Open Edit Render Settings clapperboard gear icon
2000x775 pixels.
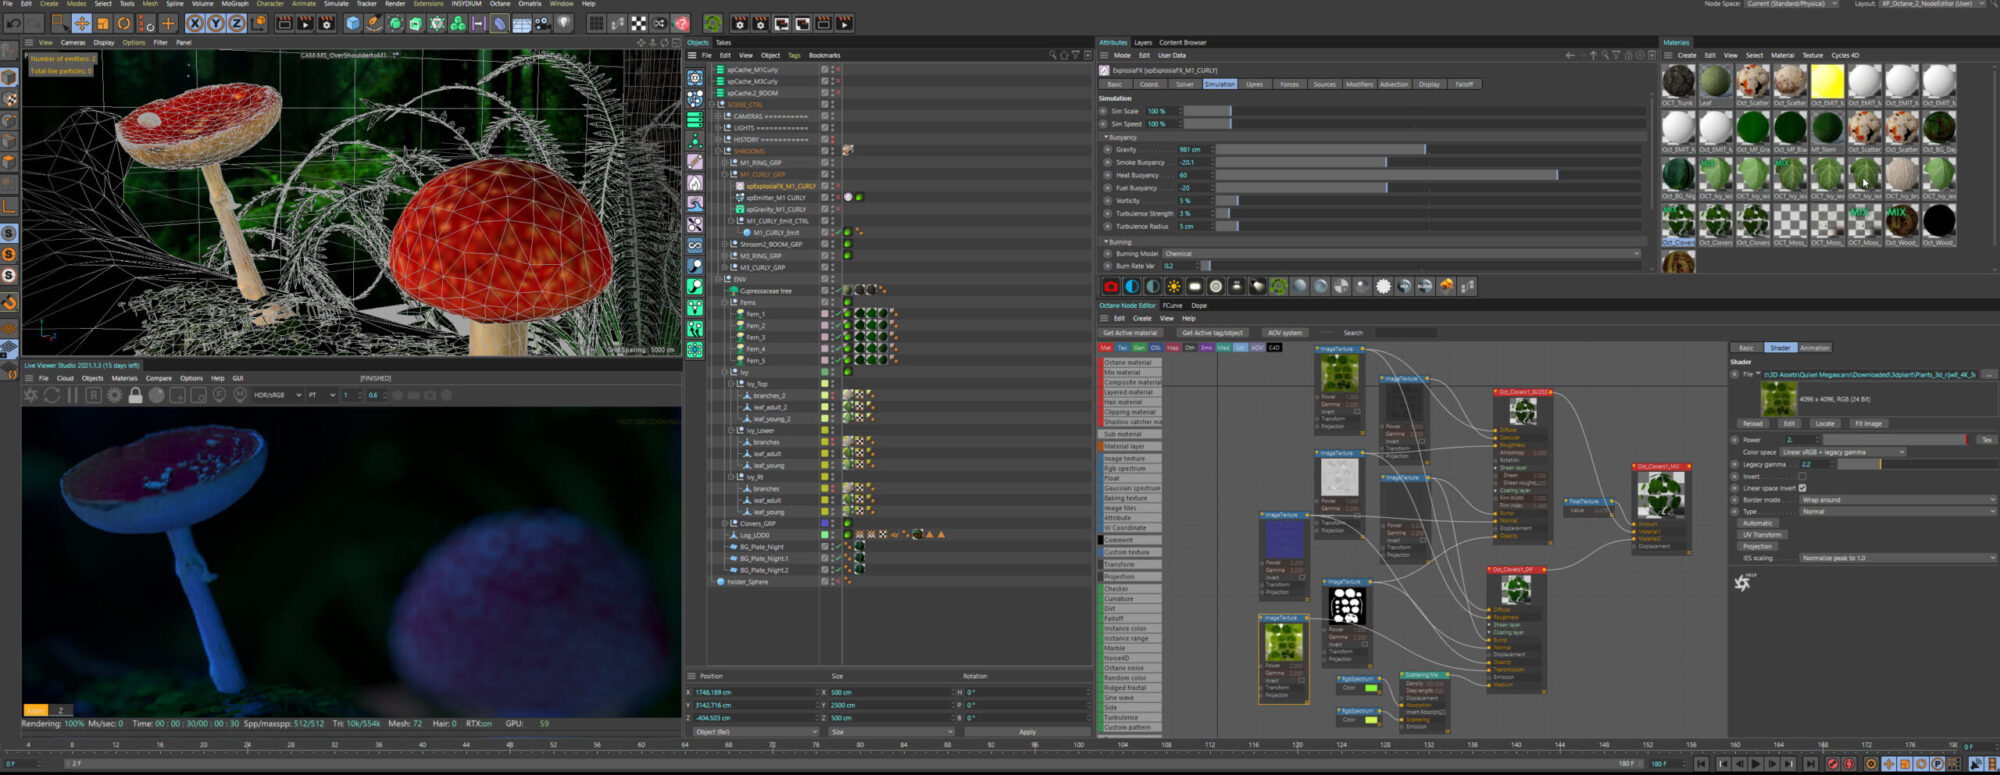[327, 23]
